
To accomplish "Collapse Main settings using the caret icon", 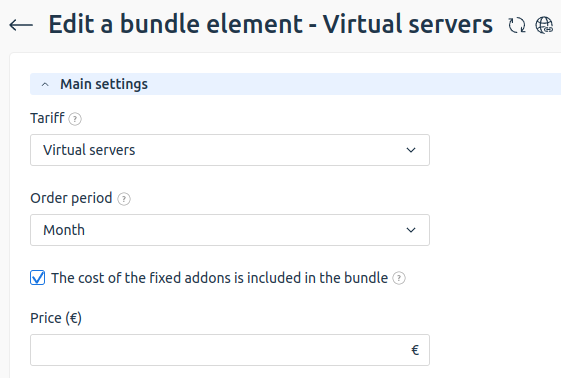I will coord(45,85).
